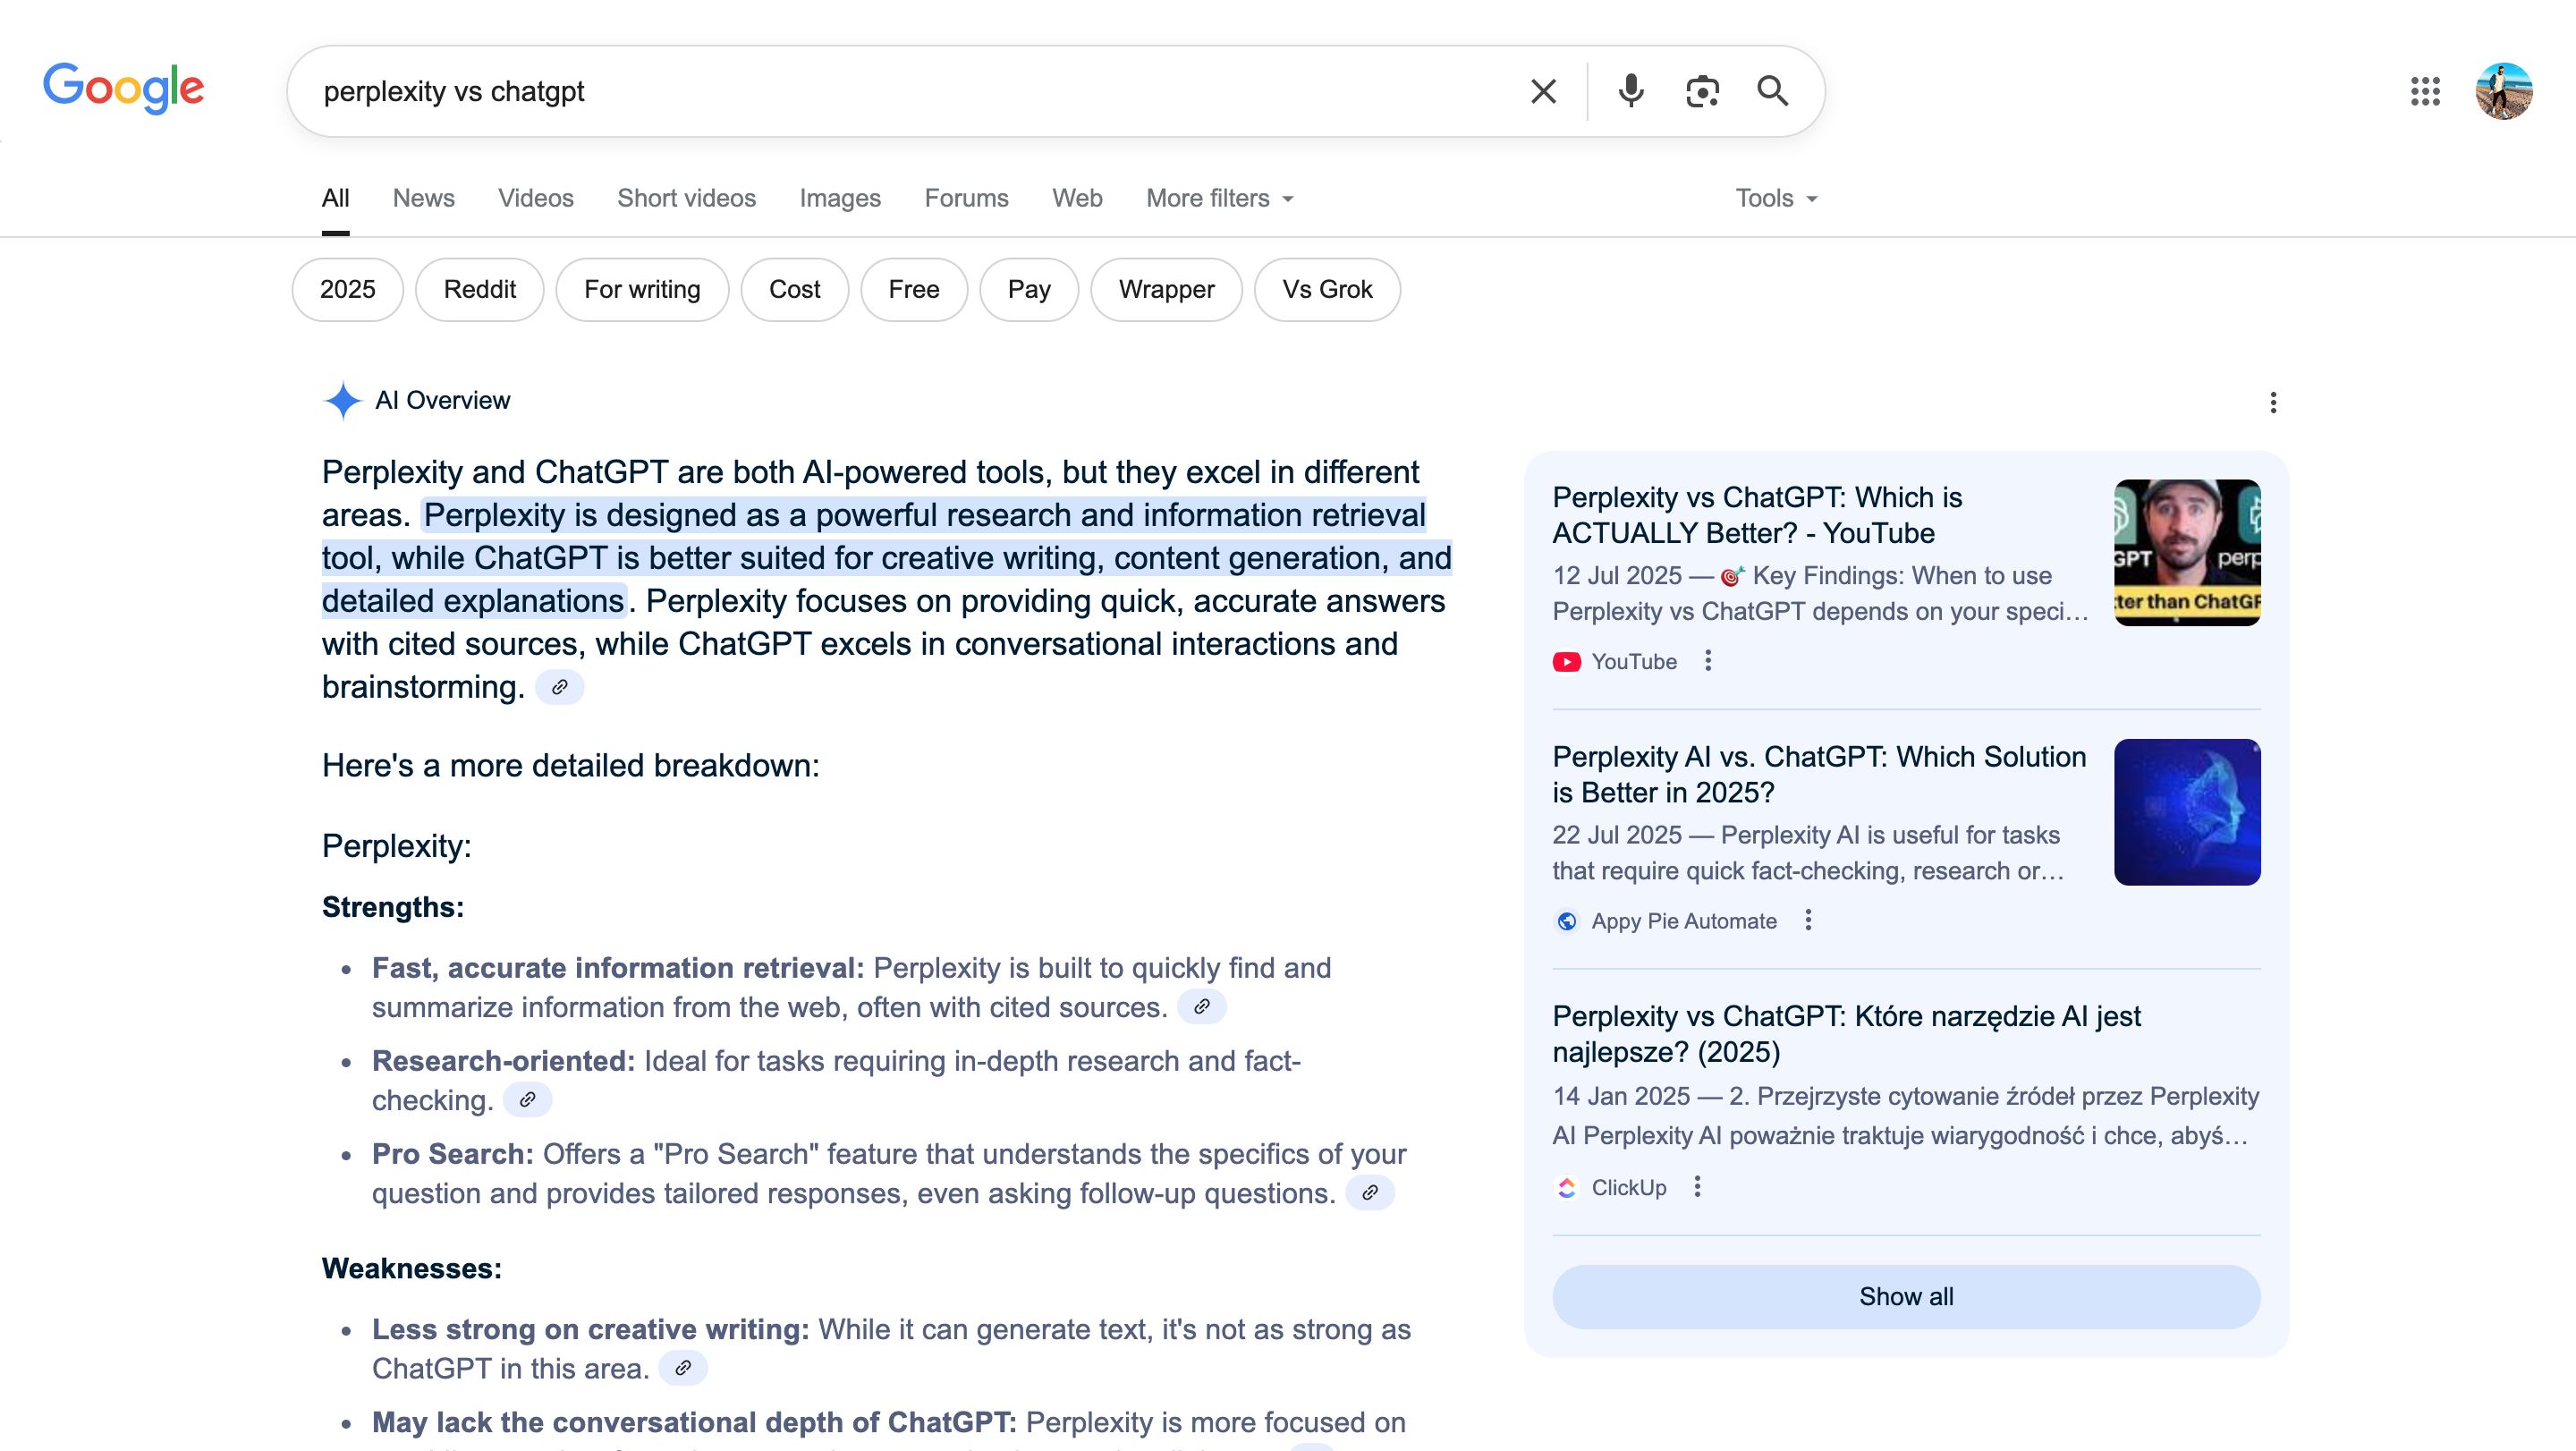
Task: Select the Wrapper chip
Action: (1166, 289)
